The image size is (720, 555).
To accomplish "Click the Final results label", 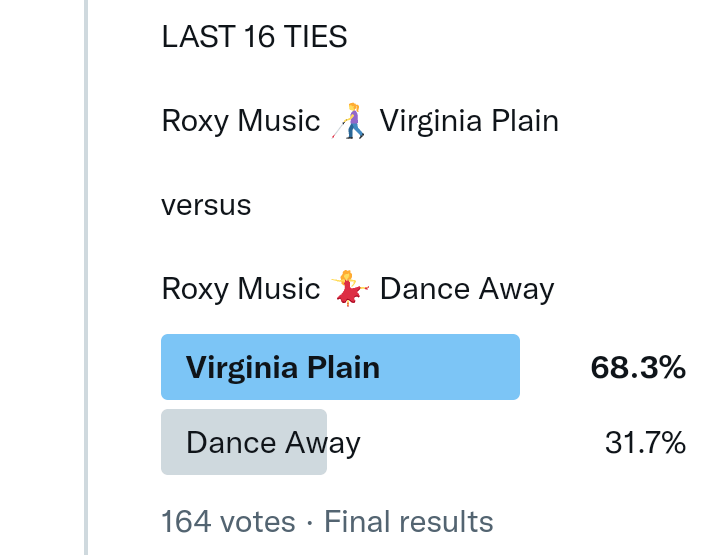I will (x=409, y=522).
